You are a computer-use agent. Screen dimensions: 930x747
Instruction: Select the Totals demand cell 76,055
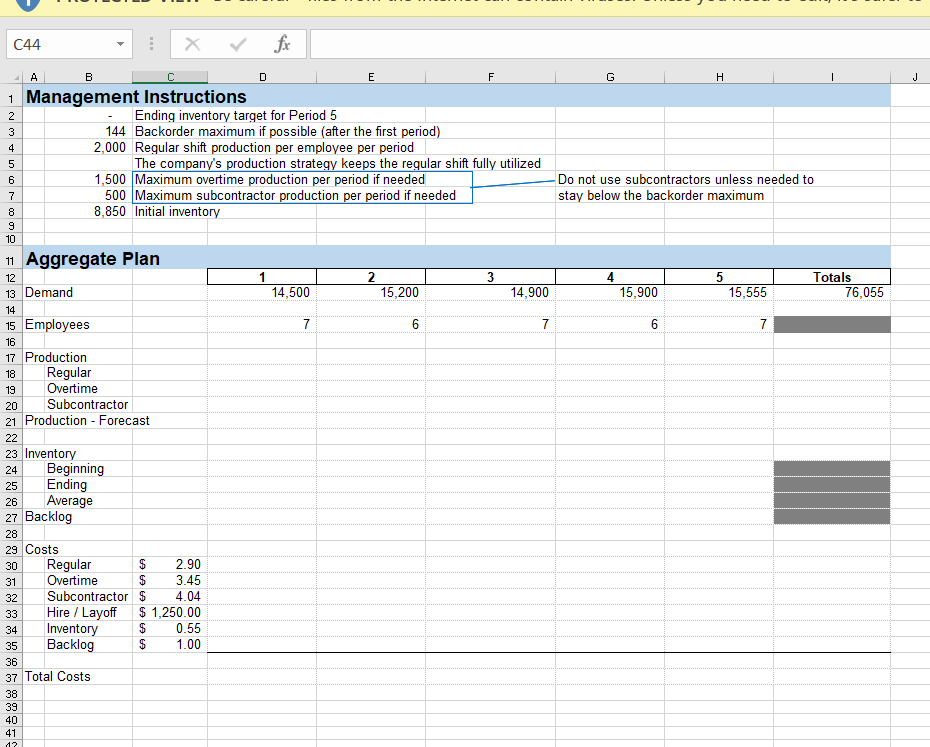(832, 293)
